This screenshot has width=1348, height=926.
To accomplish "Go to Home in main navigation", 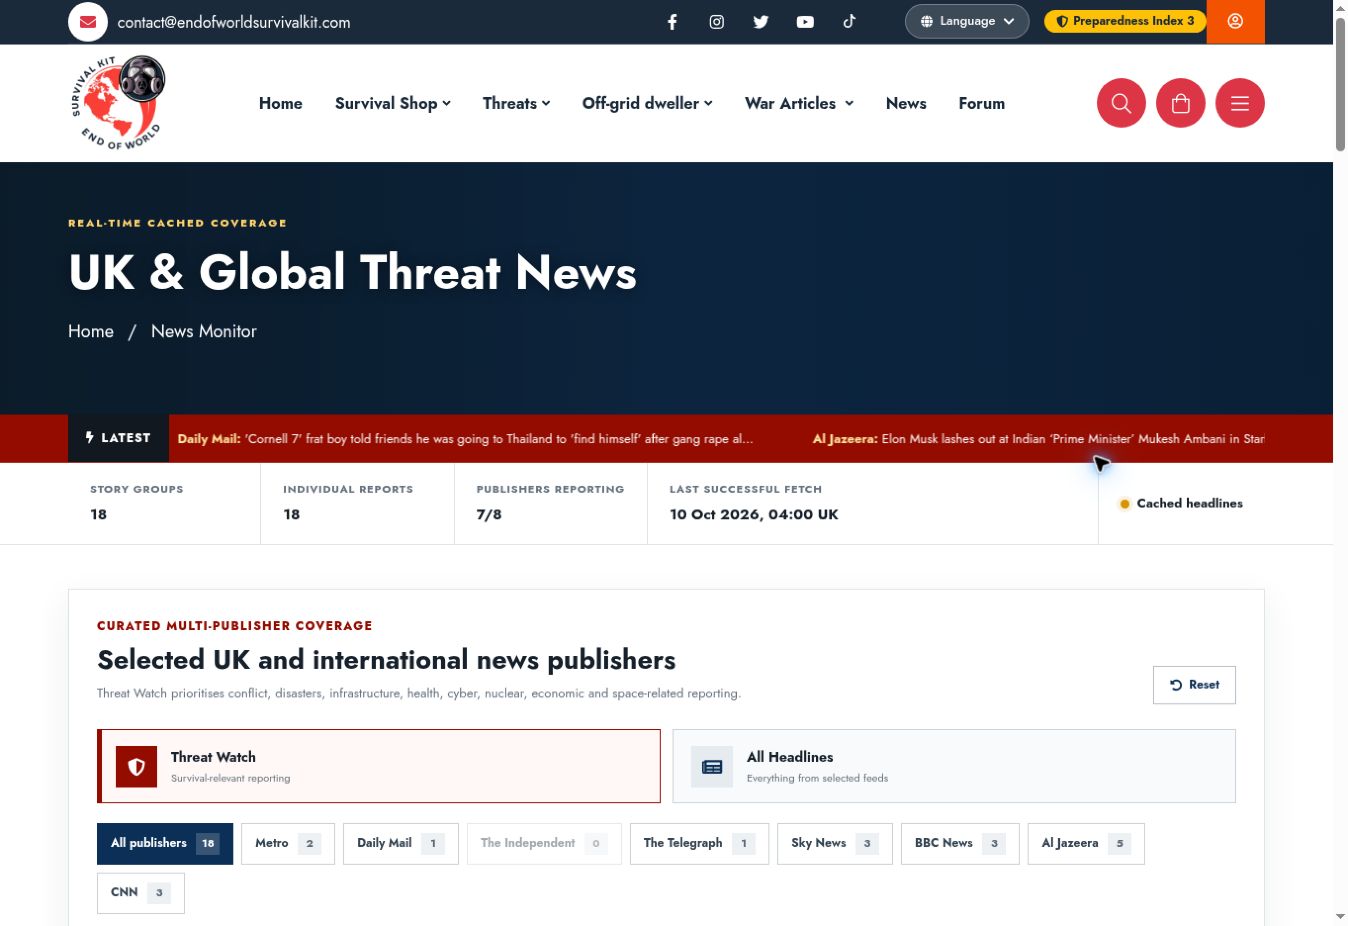I will 281,103.
